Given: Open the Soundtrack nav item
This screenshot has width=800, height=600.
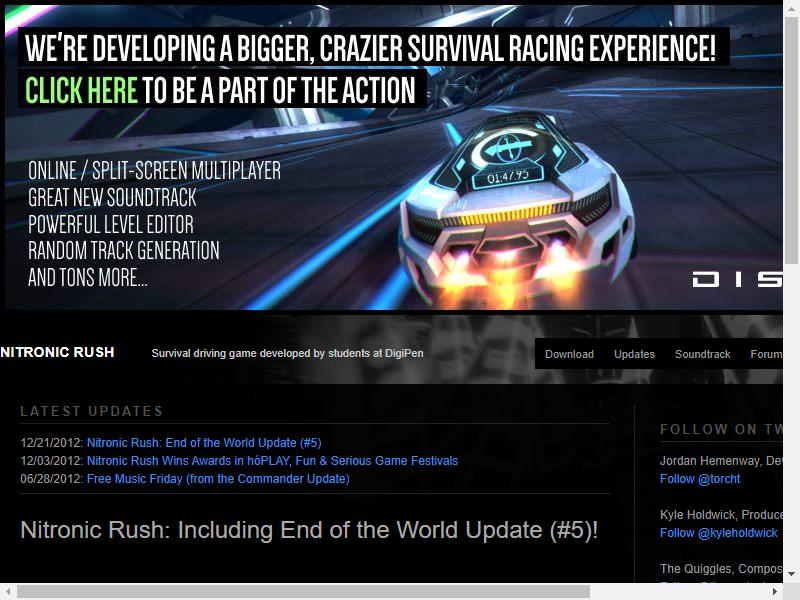Looking at the screenshot, I should (703, 354).
